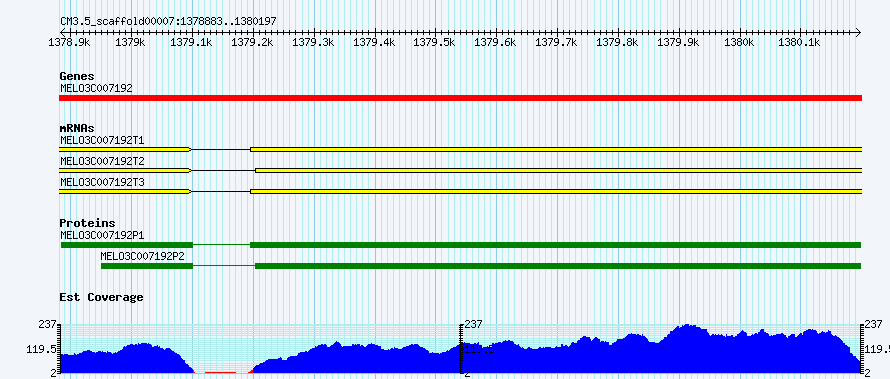Click the red zero-coverage gap in histogram
Screen dimensions: 890x379
(x=220, y=372)
